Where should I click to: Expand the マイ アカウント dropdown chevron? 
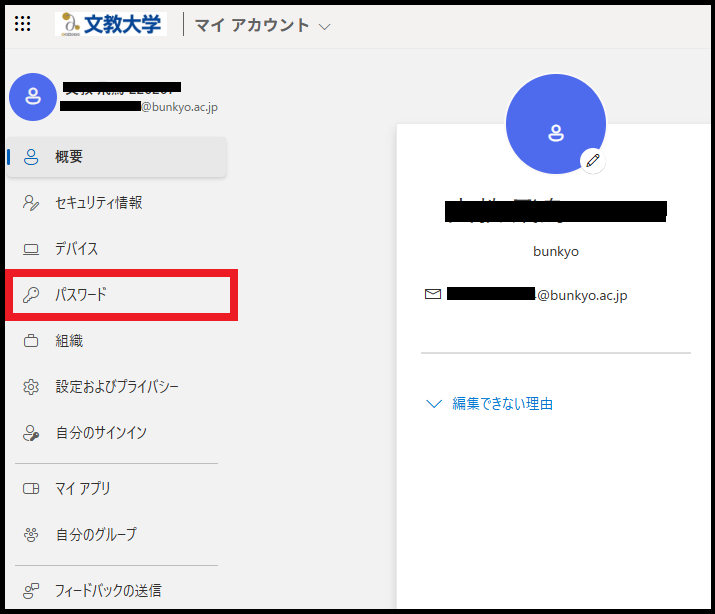coord(324,27)
